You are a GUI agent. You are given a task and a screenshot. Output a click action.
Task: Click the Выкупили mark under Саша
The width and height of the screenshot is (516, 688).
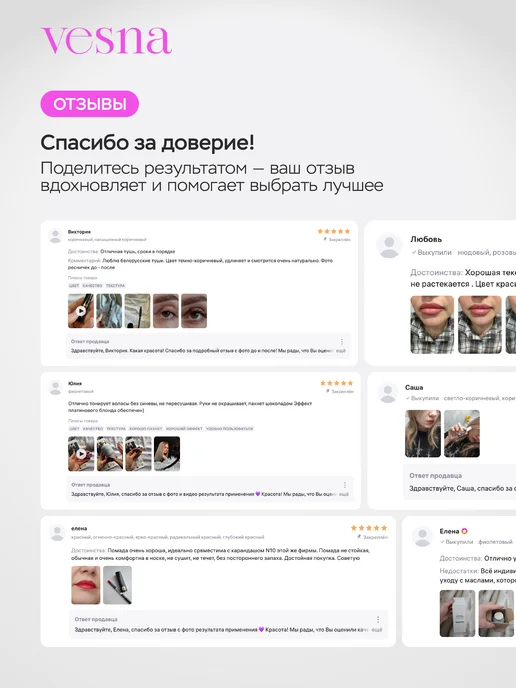click(x=422, y=398)
